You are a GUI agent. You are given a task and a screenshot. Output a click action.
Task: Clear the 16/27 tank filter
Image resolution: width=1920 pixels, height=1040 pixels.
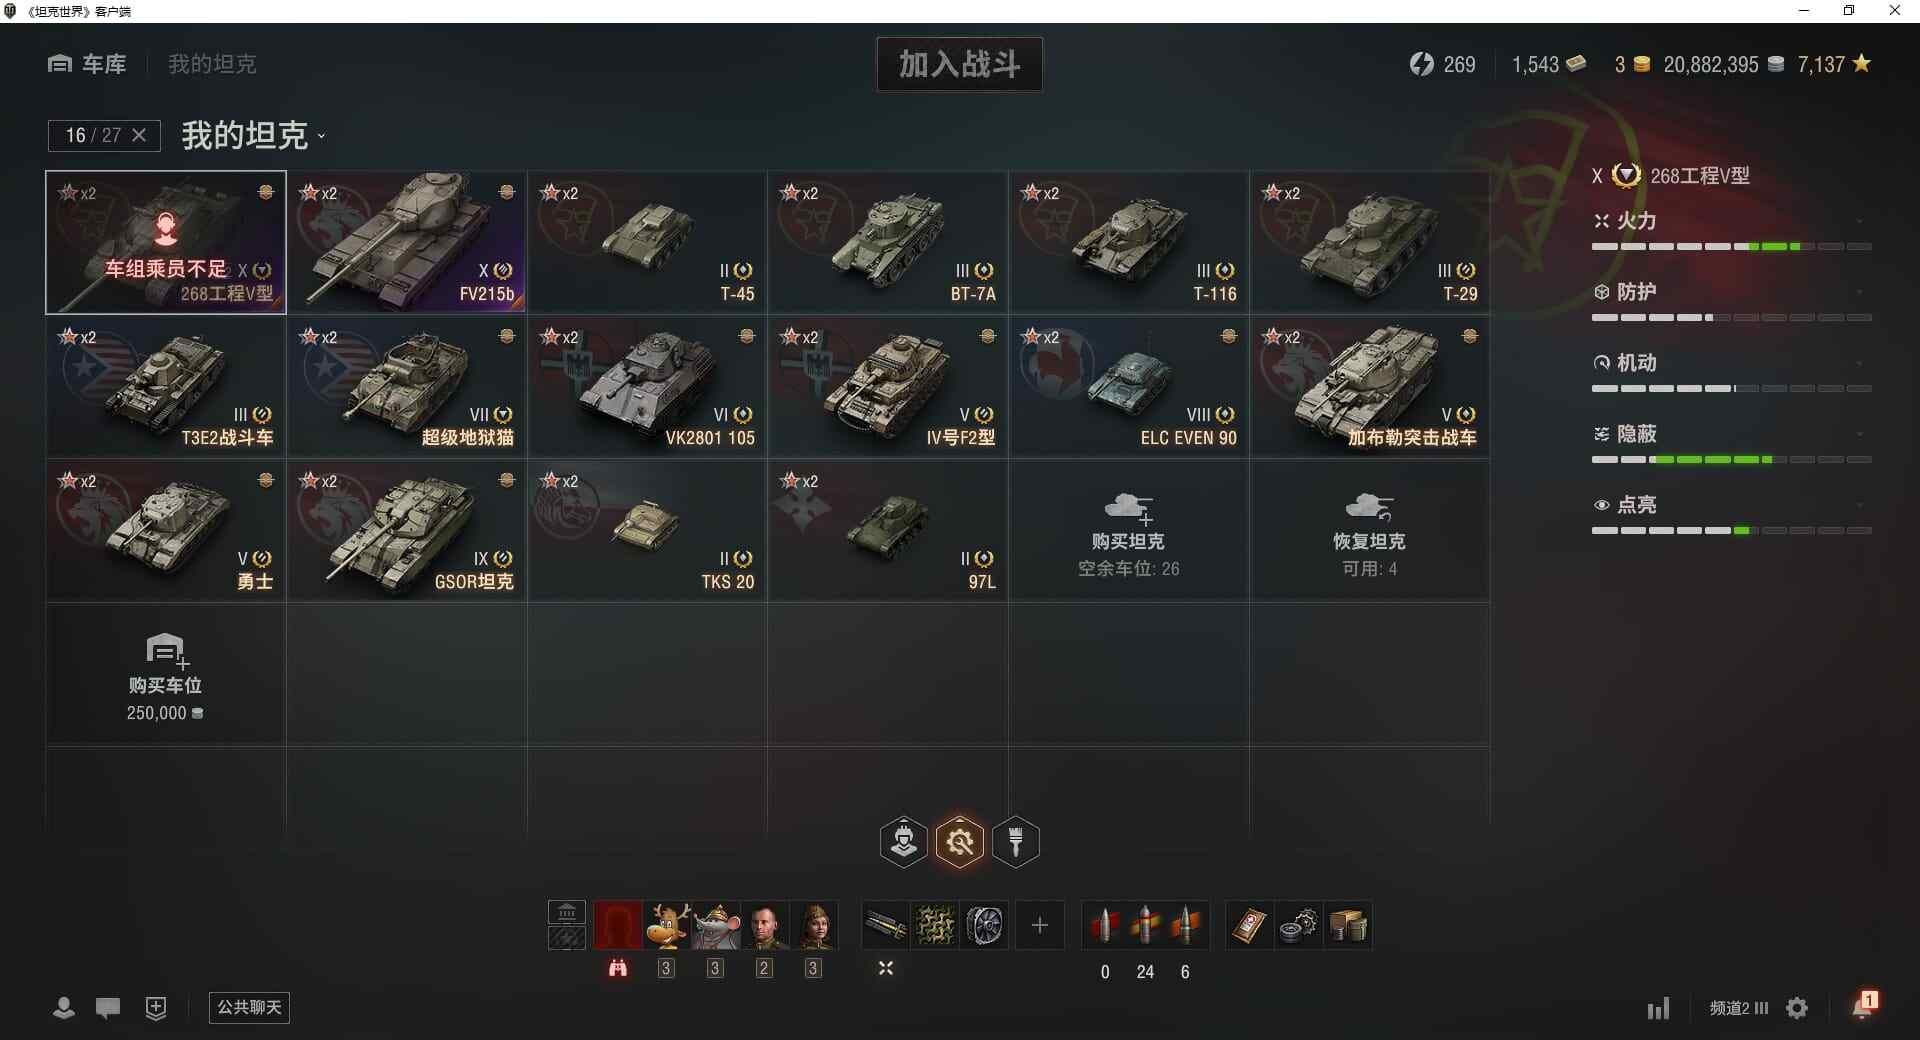click(x=139, y=135)
